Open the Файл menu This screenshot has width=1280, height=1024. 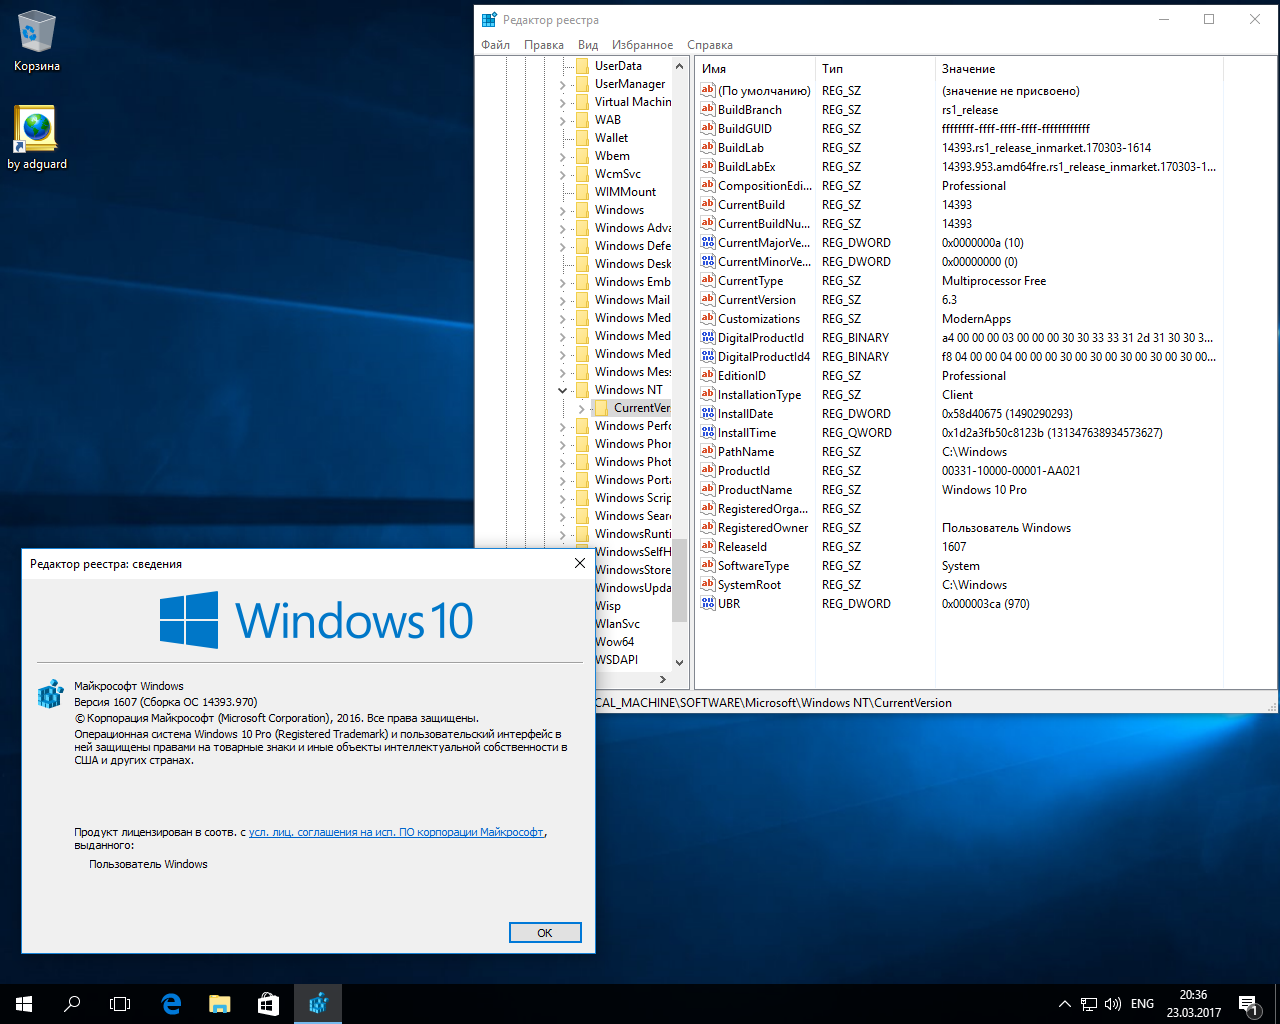pos(495,45)
